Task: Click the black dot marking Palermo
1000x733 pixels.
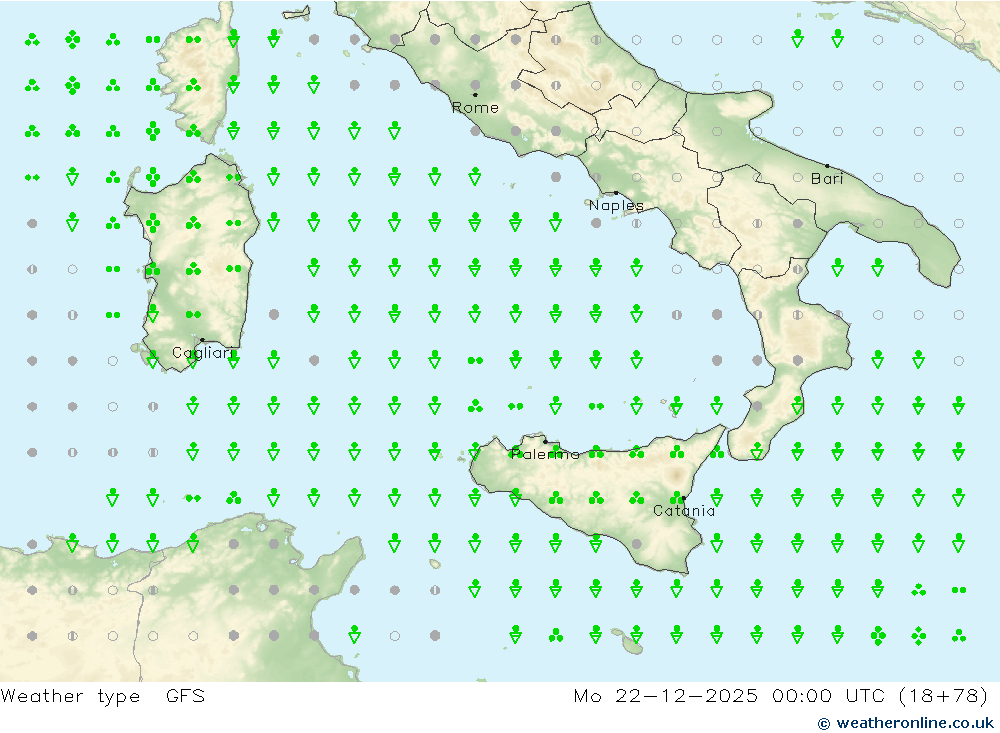Action: (545, 441)
